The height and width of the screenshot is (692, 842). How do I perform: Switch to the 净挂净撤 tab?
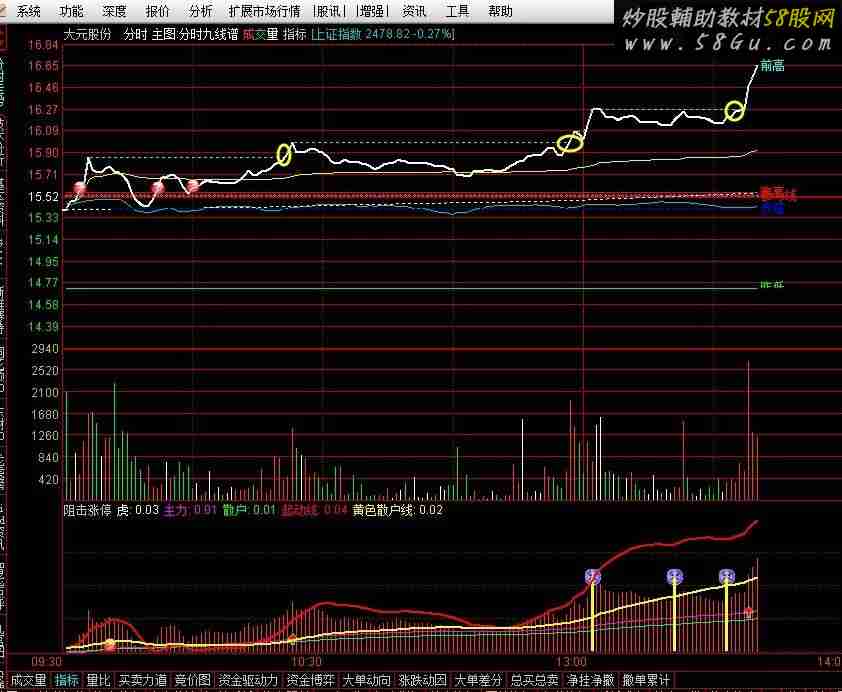(x=591, y=680)
